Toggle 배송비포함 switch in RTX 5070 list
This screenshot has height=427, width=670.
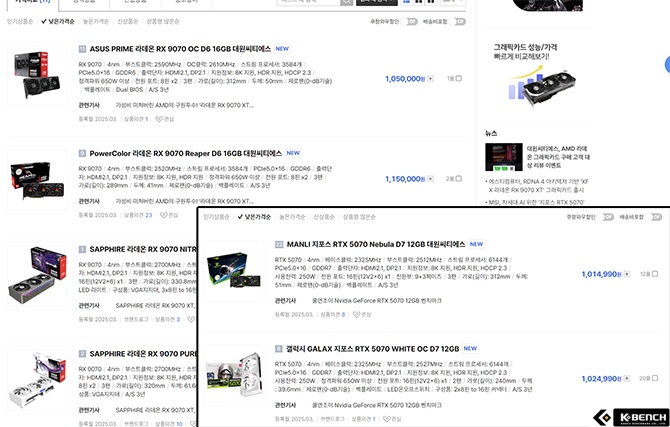(654, 217)
